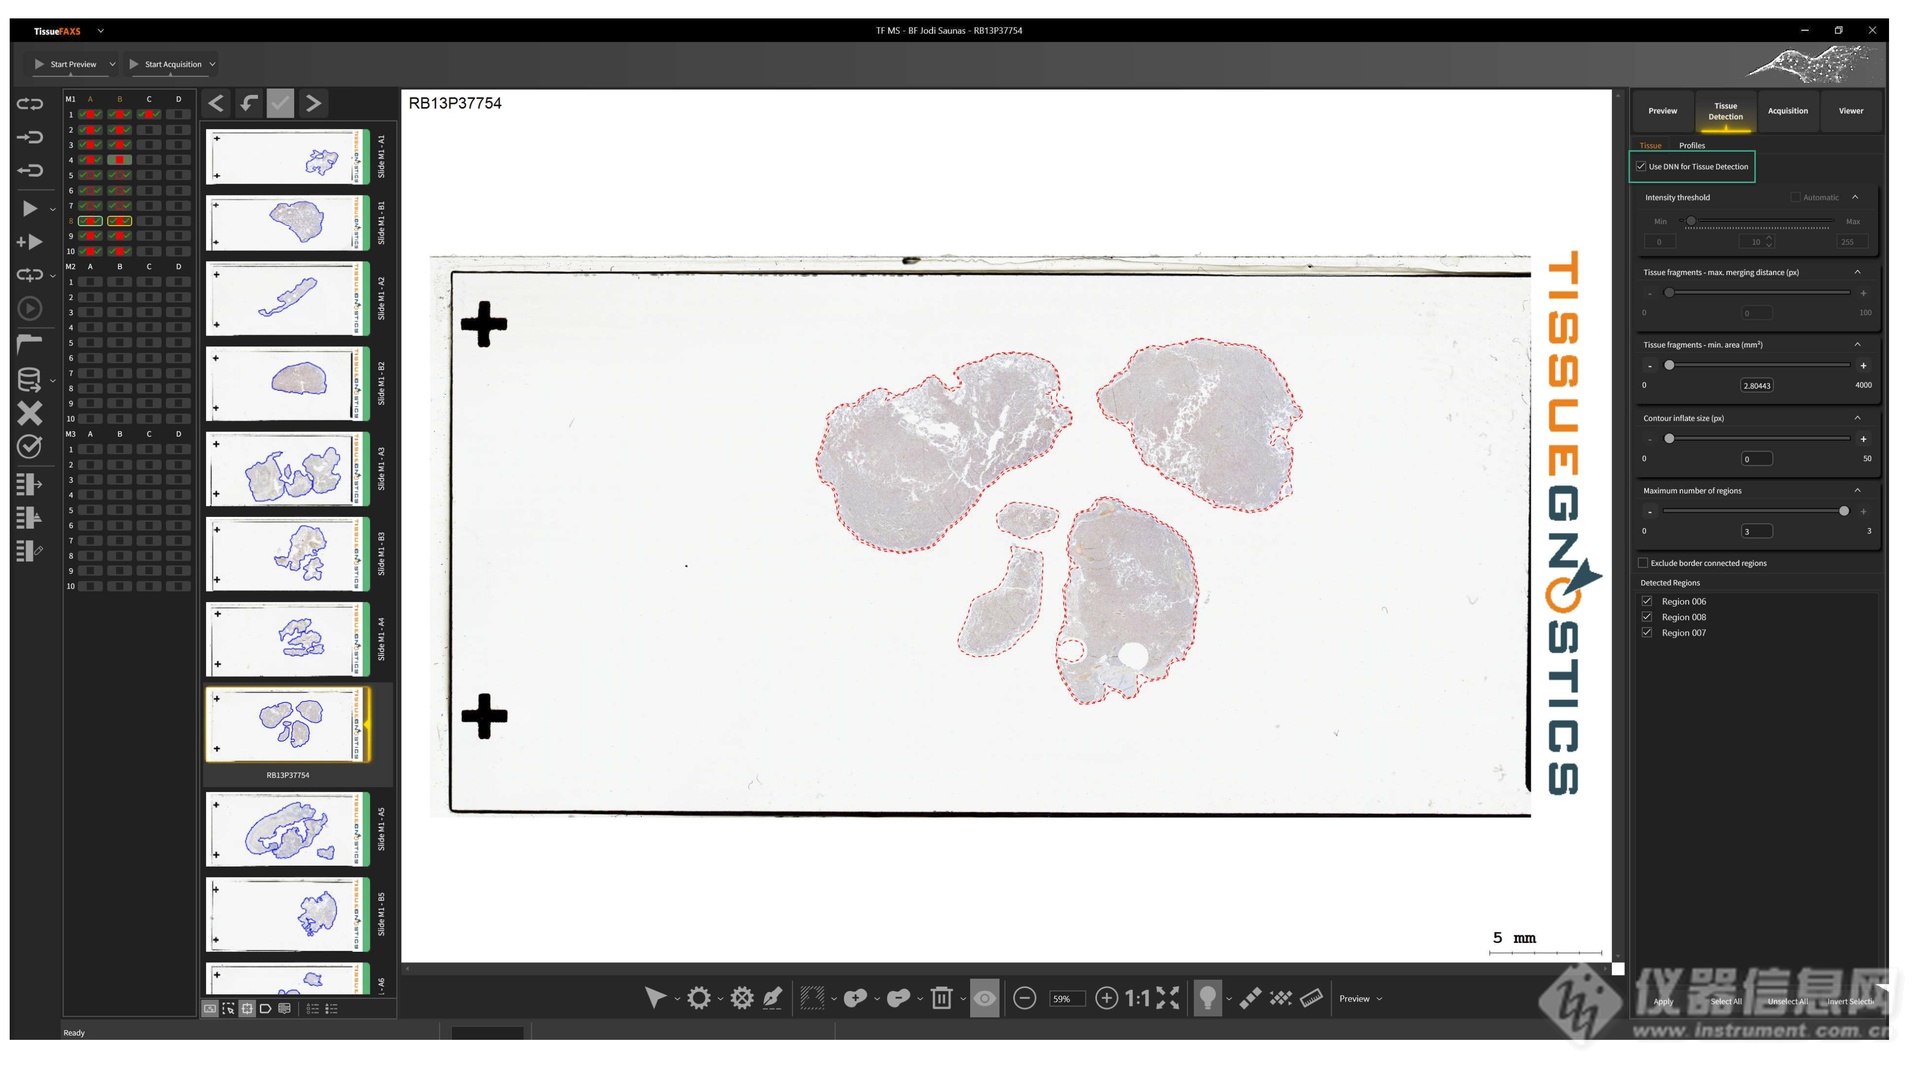Click the database icon in left sidebar
Viewport: 1920px width, 1065px height.
coord(29,380)
